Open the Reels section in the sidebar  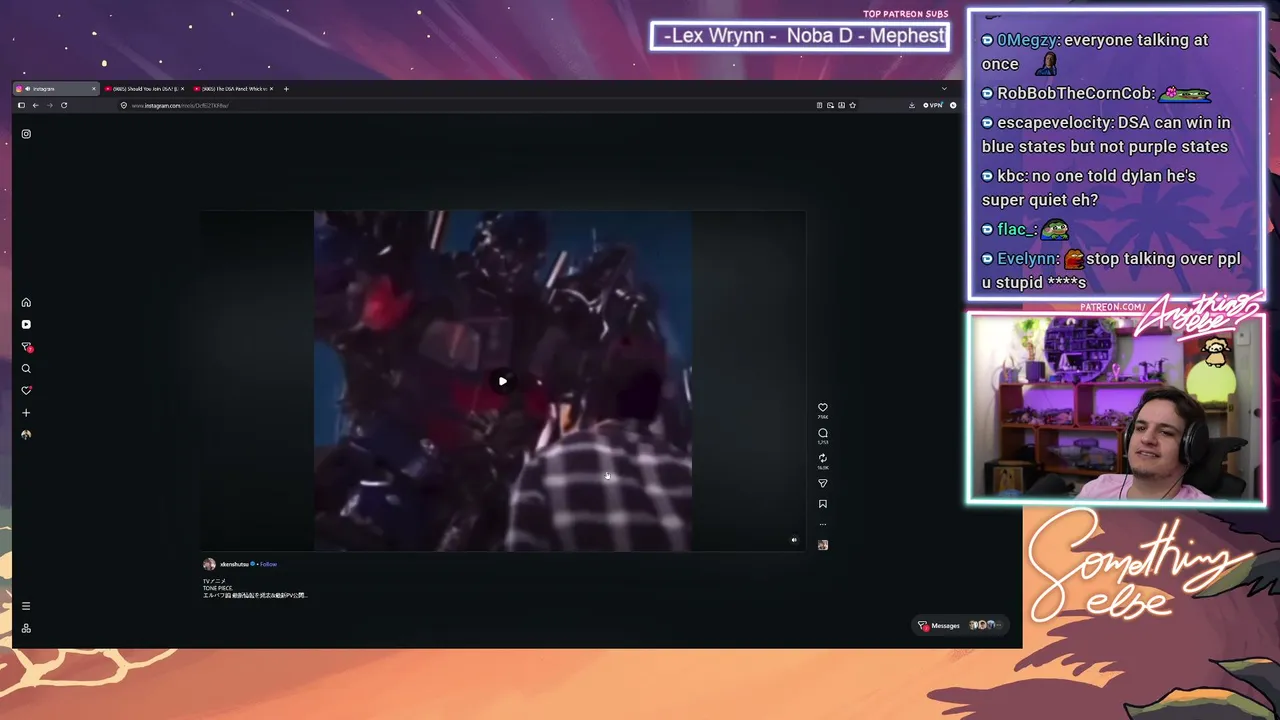[26, 324]
